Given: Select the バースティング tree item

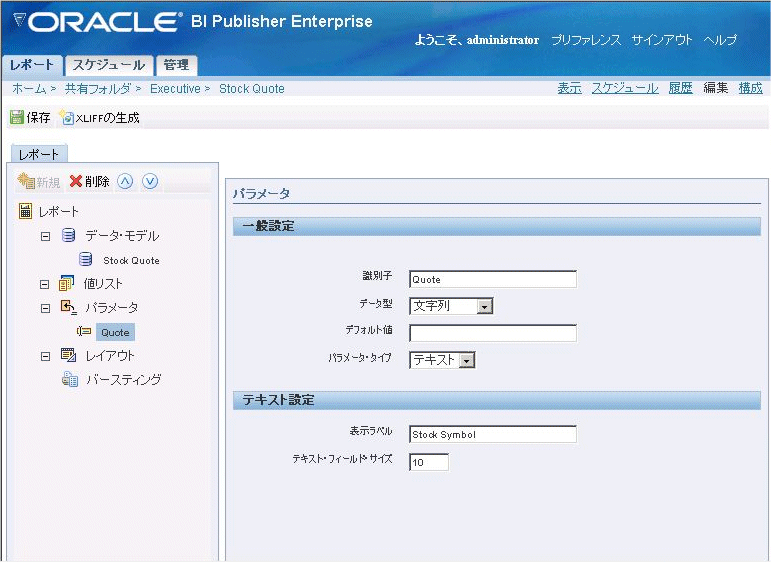Looking at the screenshot, I should [x=124, y=380].
